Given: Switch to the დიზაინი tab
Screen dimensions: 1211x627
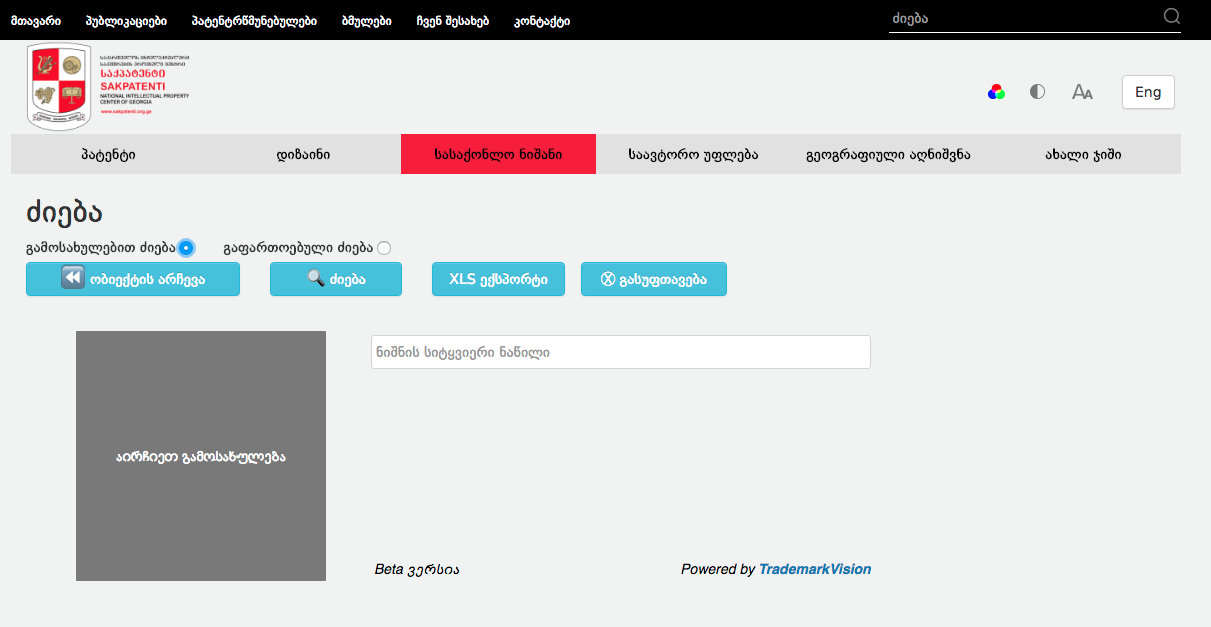Looking at the screenshot, I should pos(303,155).
